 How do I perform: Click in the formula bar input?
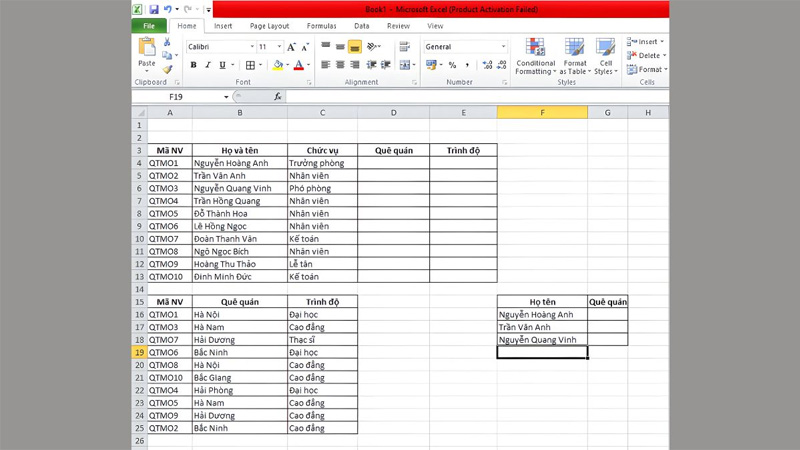click(477, 96)
